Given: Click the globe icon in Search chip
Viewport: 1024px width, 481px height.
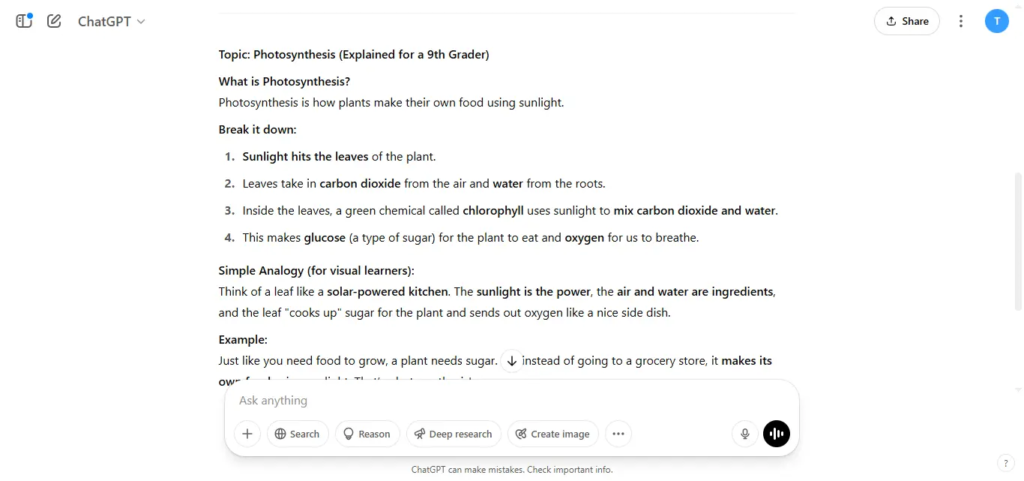Looking at the screenshot, I should pos(281,434).
